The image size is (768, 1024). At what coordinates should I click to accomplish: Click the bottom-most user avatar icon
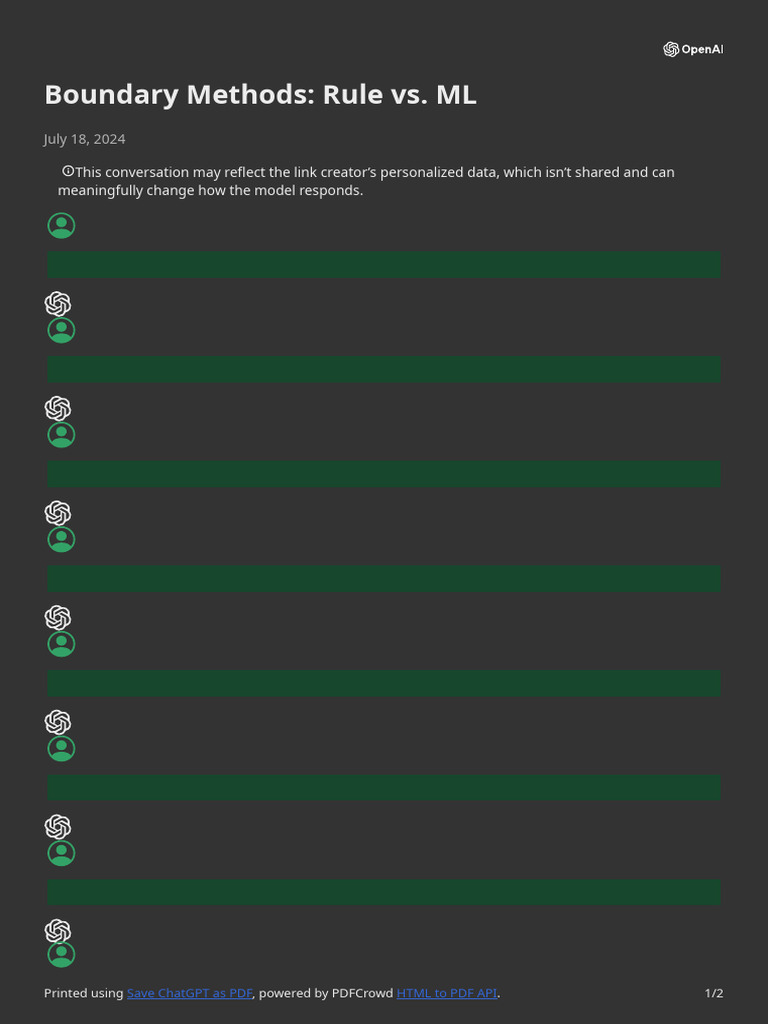pyautogui.click(x=61, y=955)
